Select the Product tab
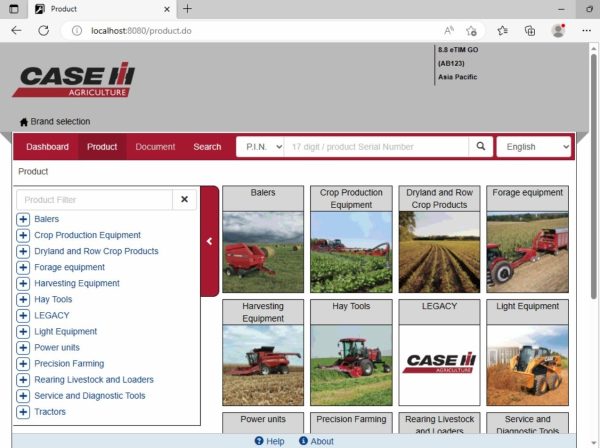The image size is (600, 448). (x=102, y=147)
